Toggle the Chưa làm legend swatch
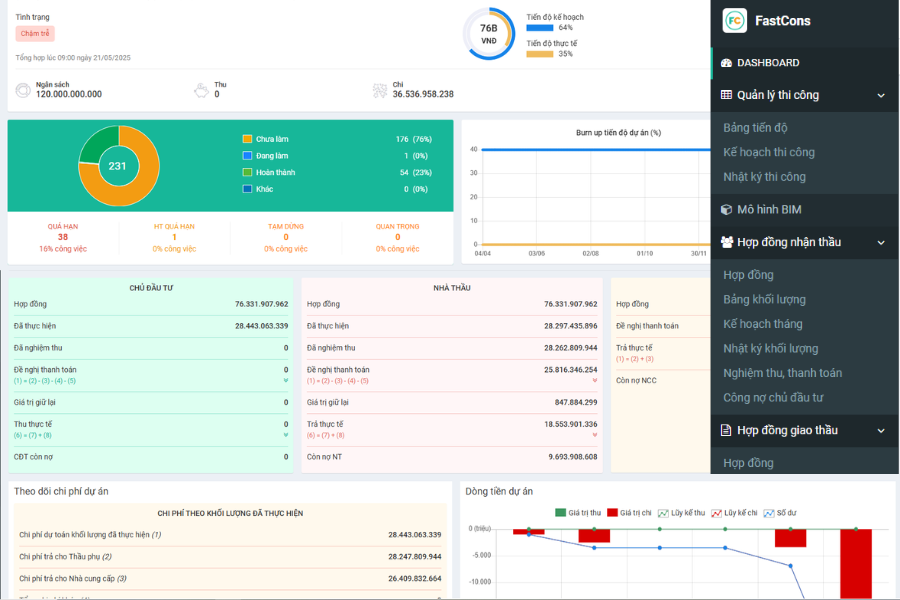900x600 pixels. click(x=247, y=139)
